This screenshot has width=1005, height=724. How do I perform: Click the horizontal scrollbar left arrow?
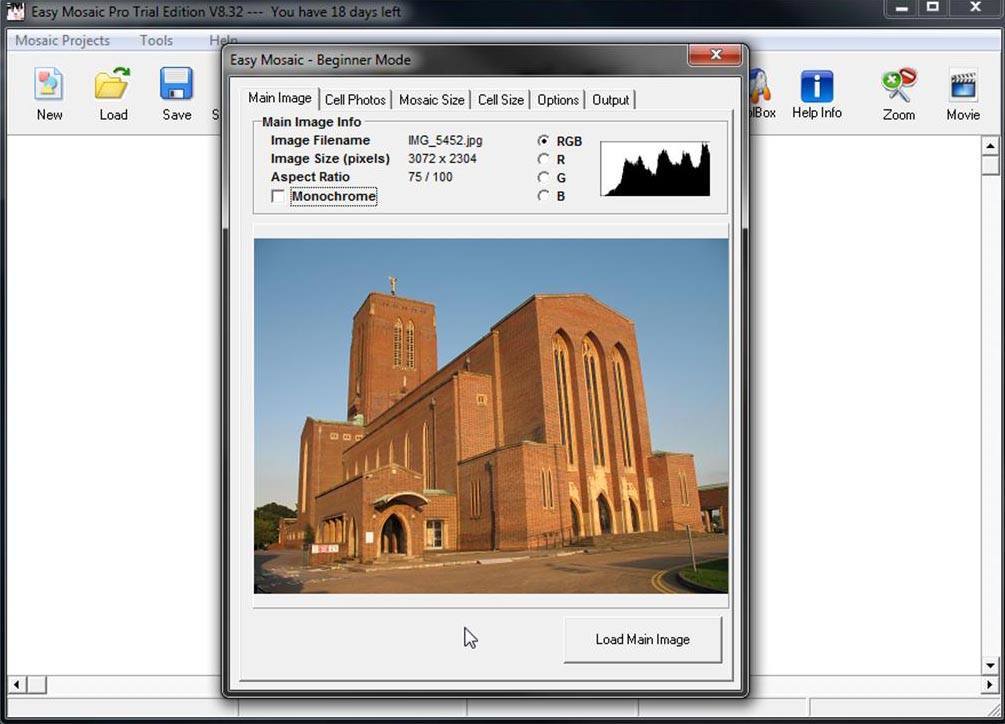tap(17, 685)
